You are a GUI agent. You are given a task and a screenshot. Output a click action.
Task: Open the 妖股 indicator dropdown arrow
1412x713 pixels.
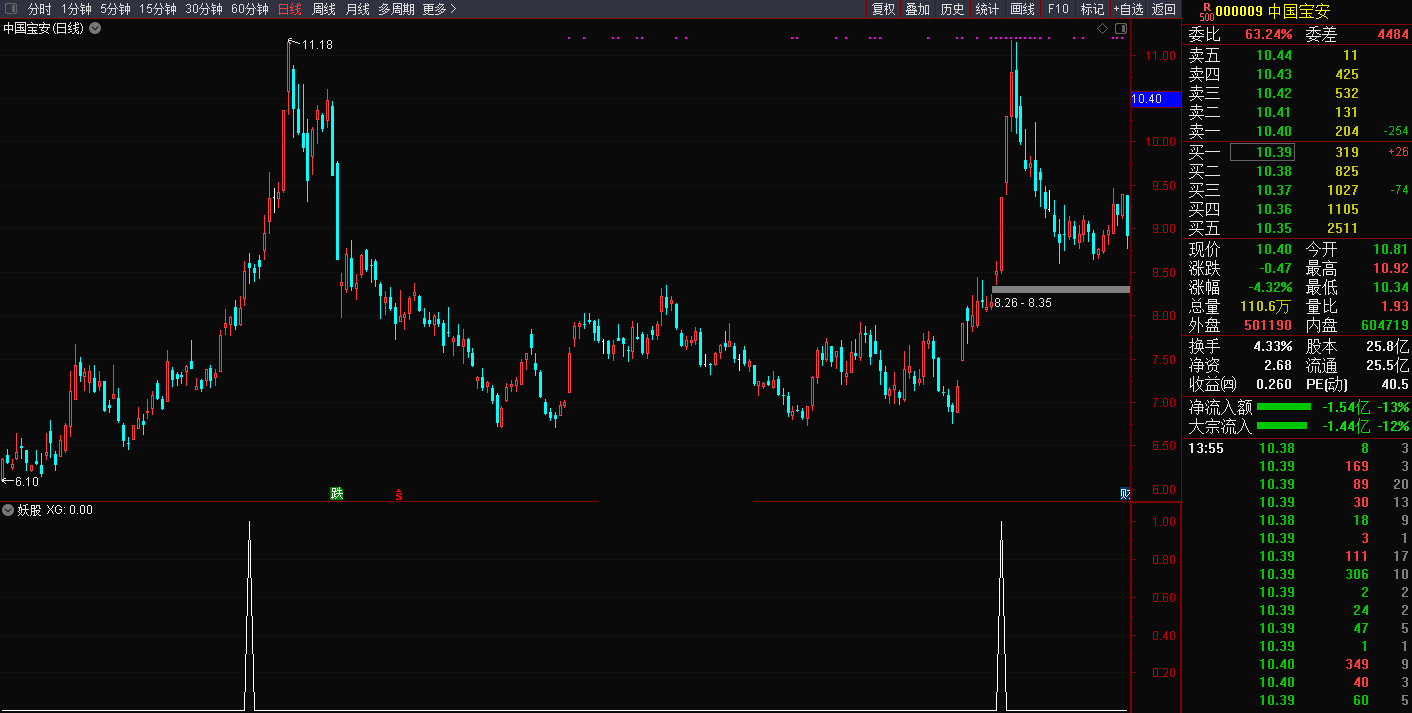(x=8, y=509)
